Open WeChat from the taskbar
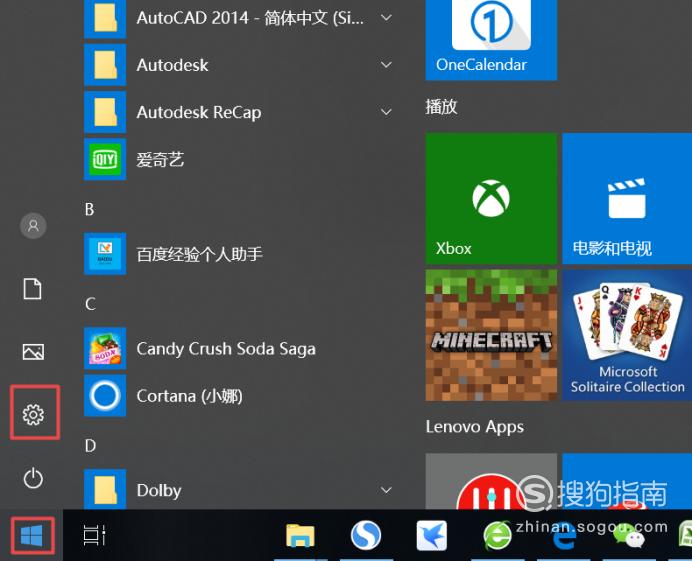The width and height of the screenshot is (692, 561). [630, 536]
